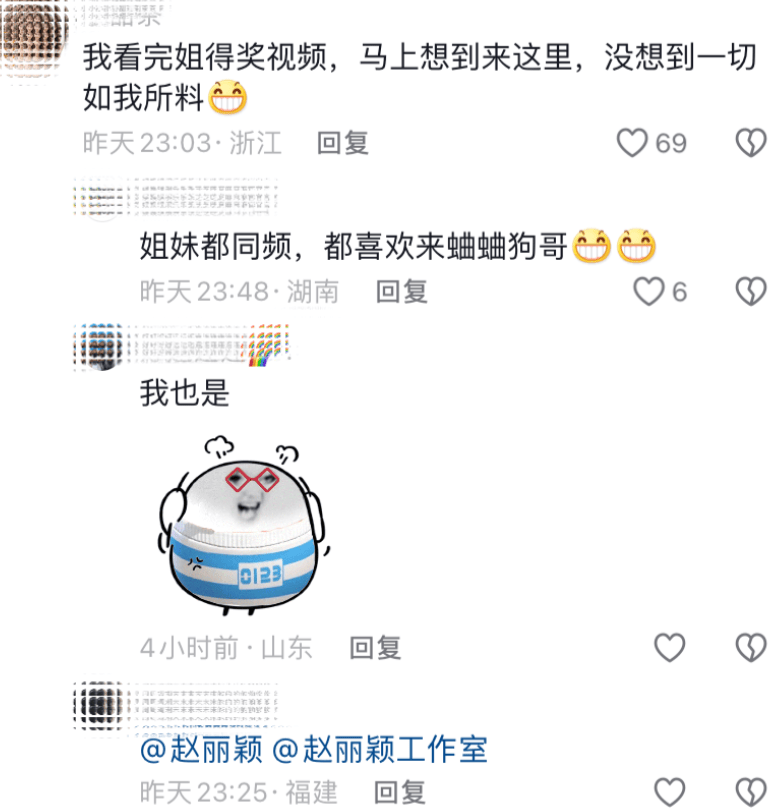Like the Hunan reply with 6 likes
This screenshot has height=812, width=782.
tap(649, 292)
